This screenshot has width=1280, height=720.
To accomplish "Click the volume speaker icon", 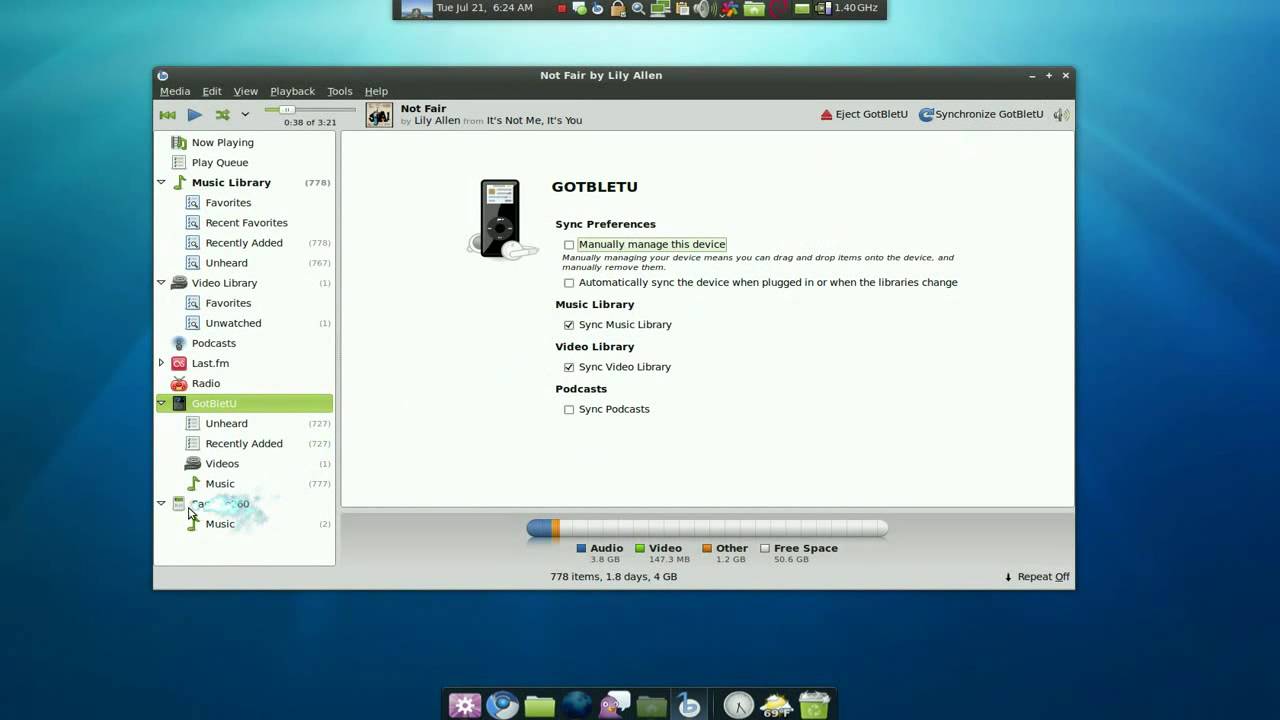I will click(1061, 115).
